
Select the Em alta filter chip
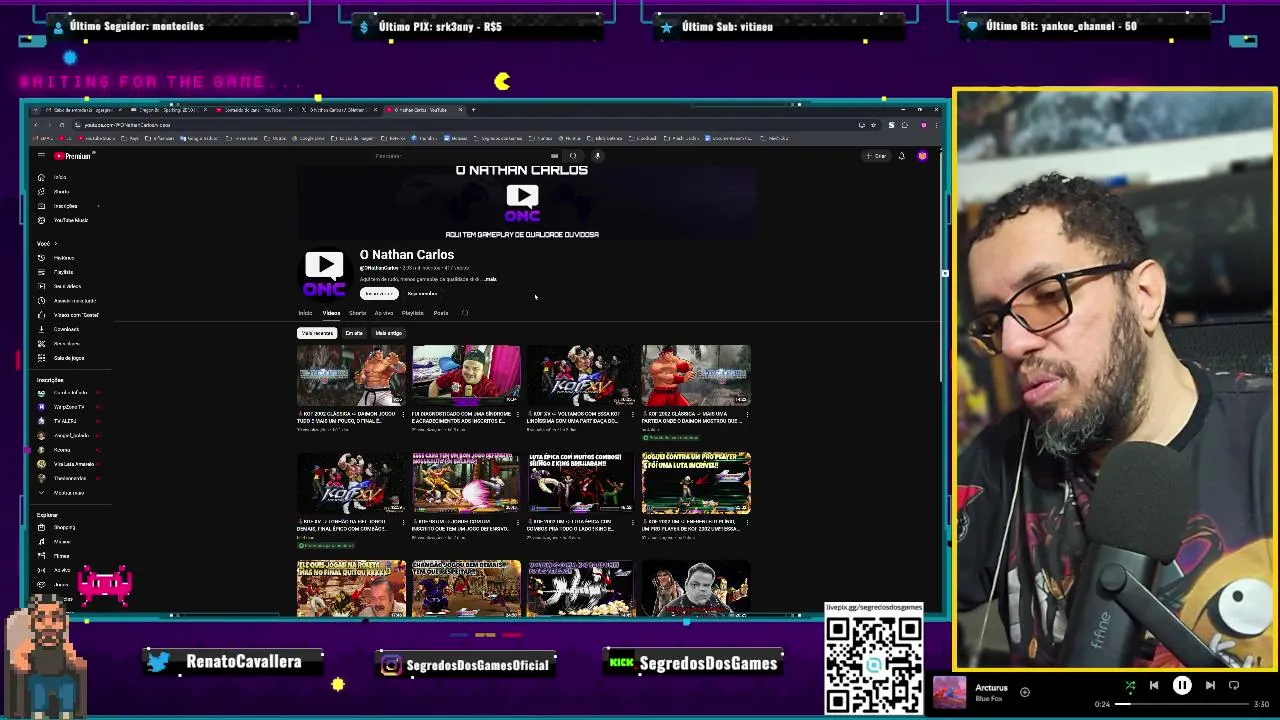[354, 333]
